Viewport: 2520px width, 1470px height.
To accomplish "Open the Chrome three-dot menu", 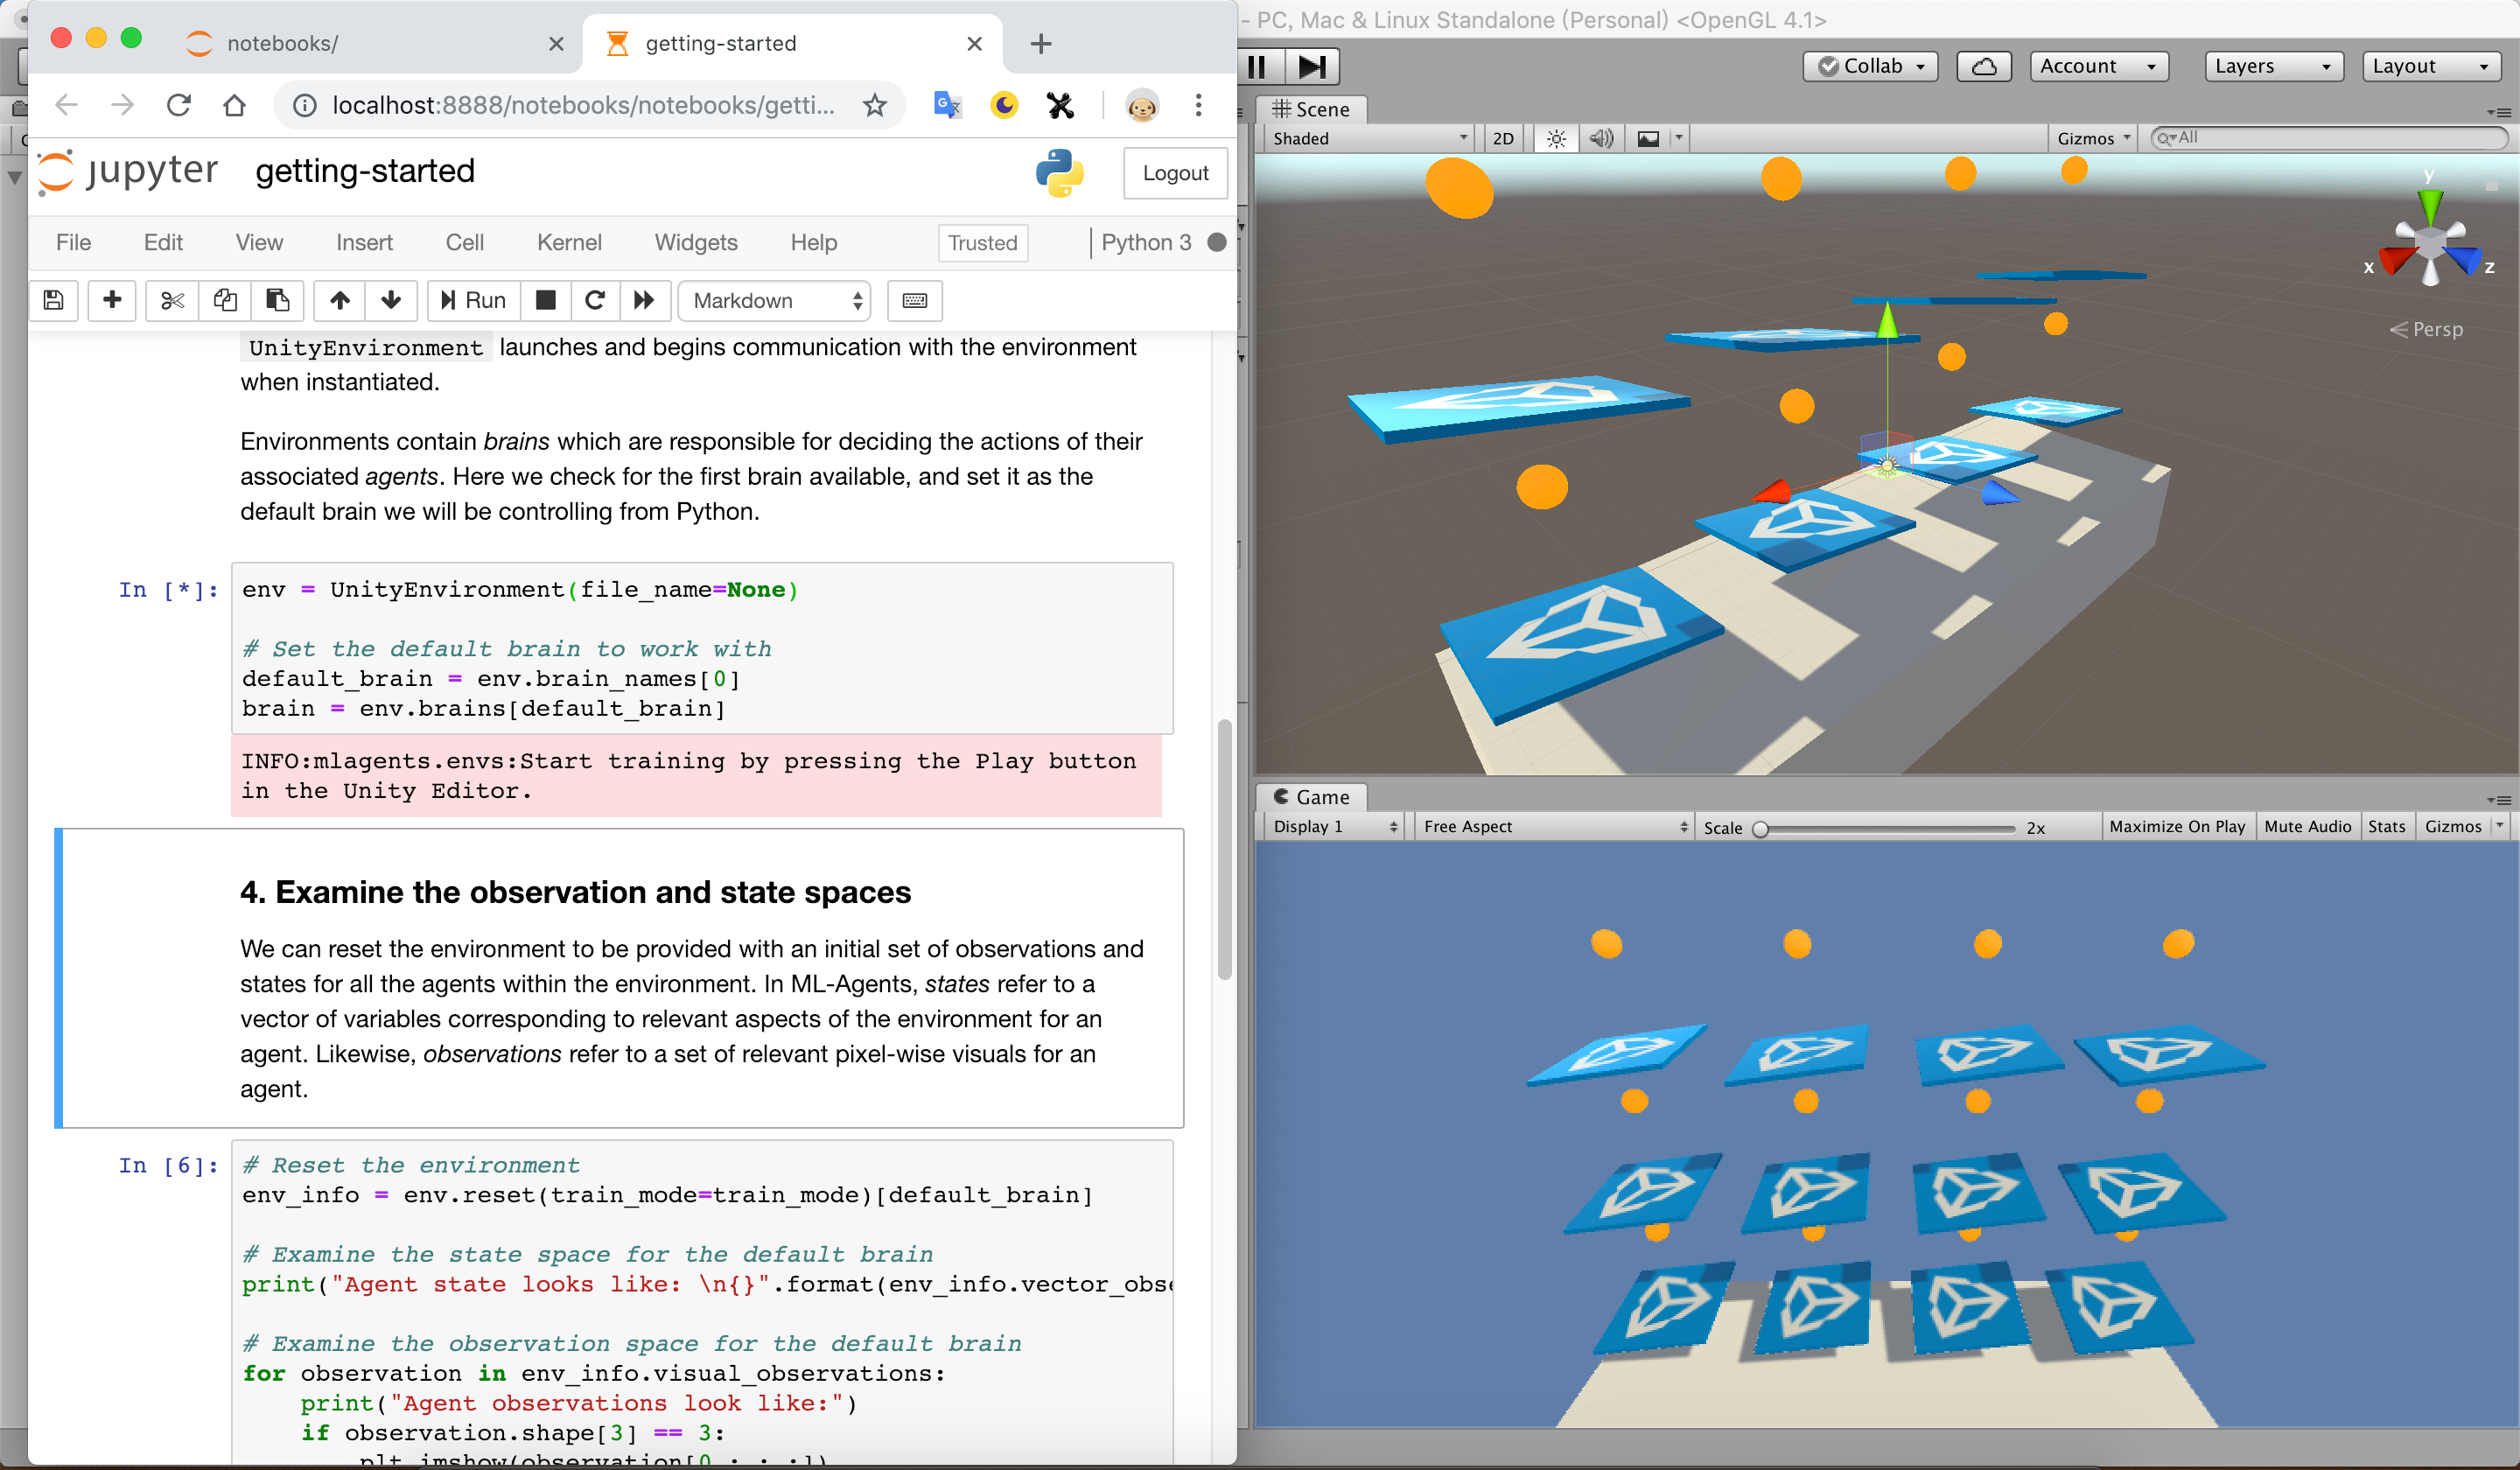I will (x=1198, y=105).
